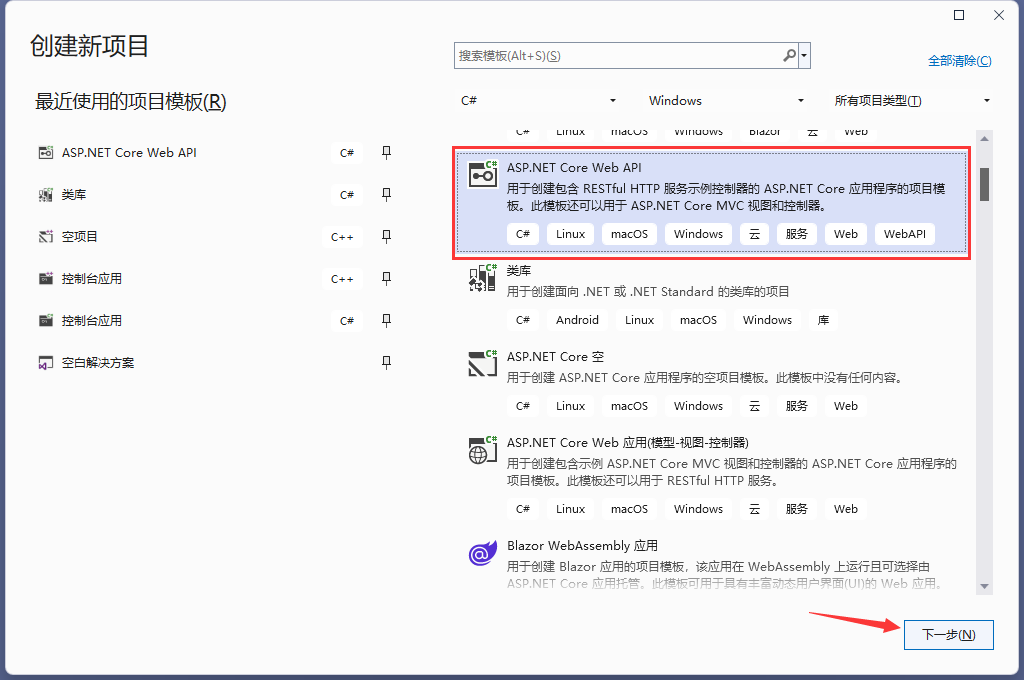Screen dimensions: 1024x680
Task: Click the 空白解决方案 icon in the recent list
Action: coord(46,363)
